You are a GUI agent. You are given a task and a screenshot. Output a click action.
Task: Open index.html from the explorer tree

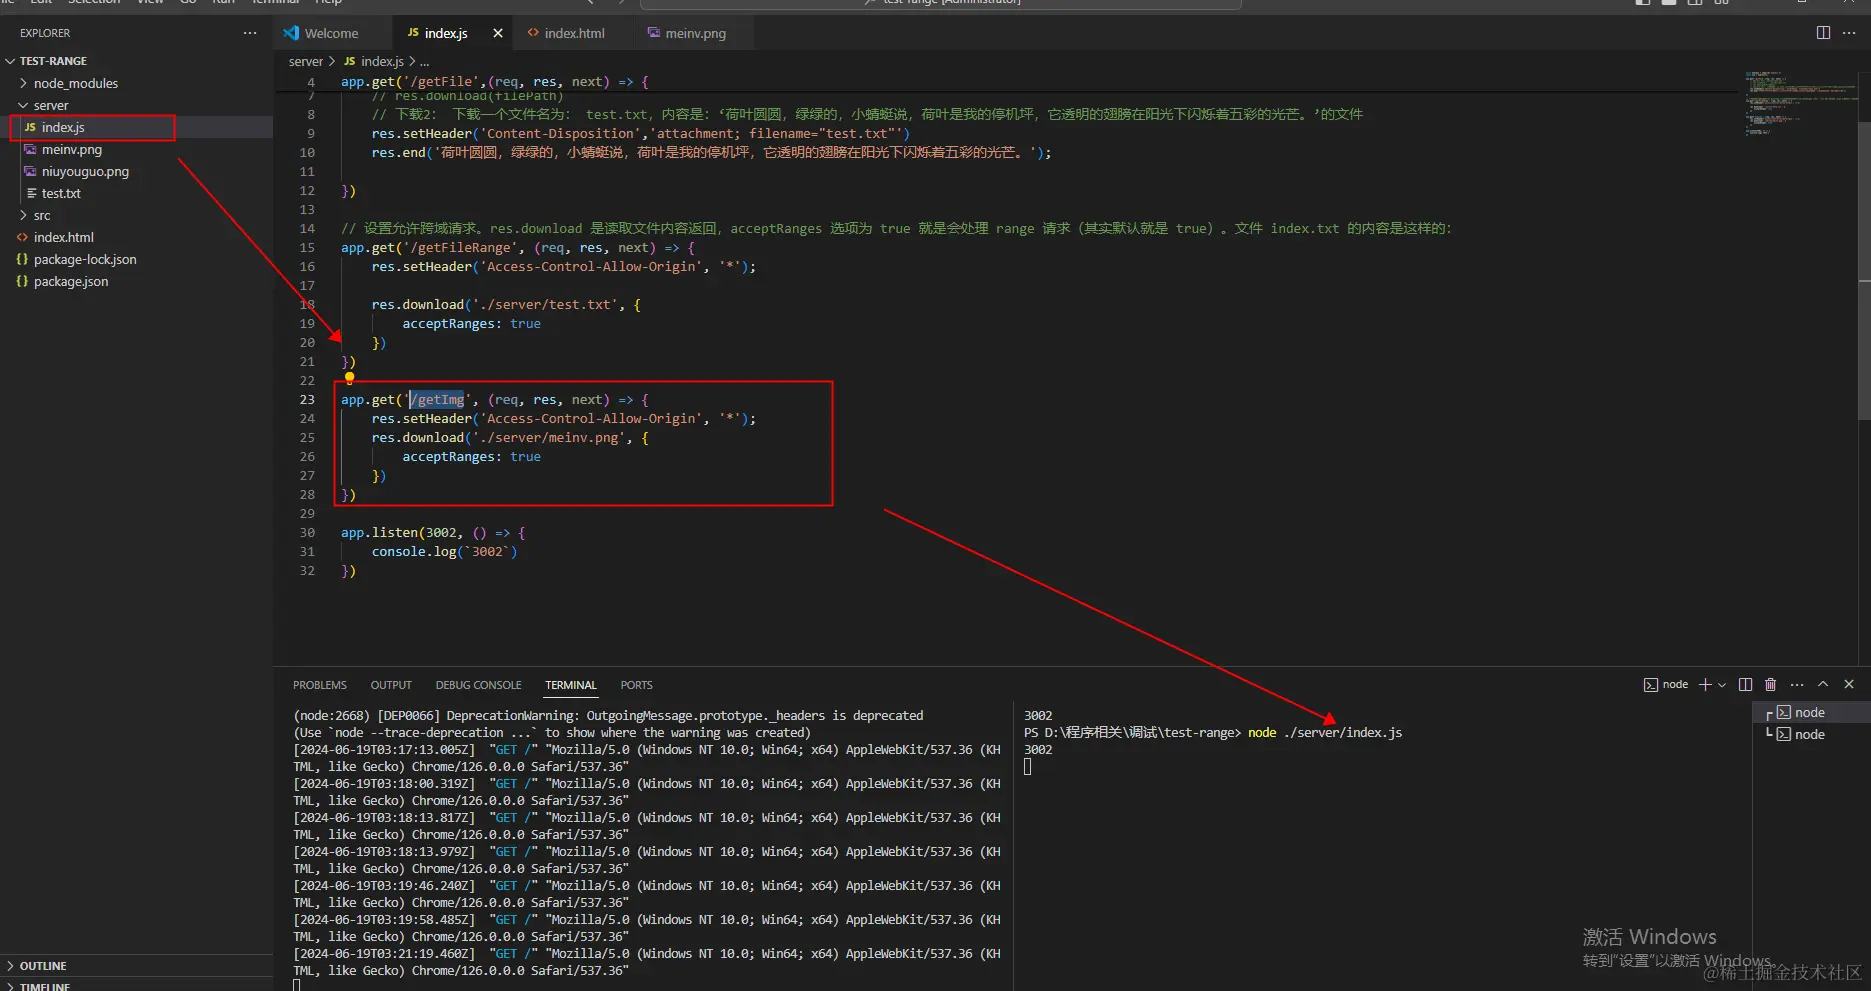(64, 237)
